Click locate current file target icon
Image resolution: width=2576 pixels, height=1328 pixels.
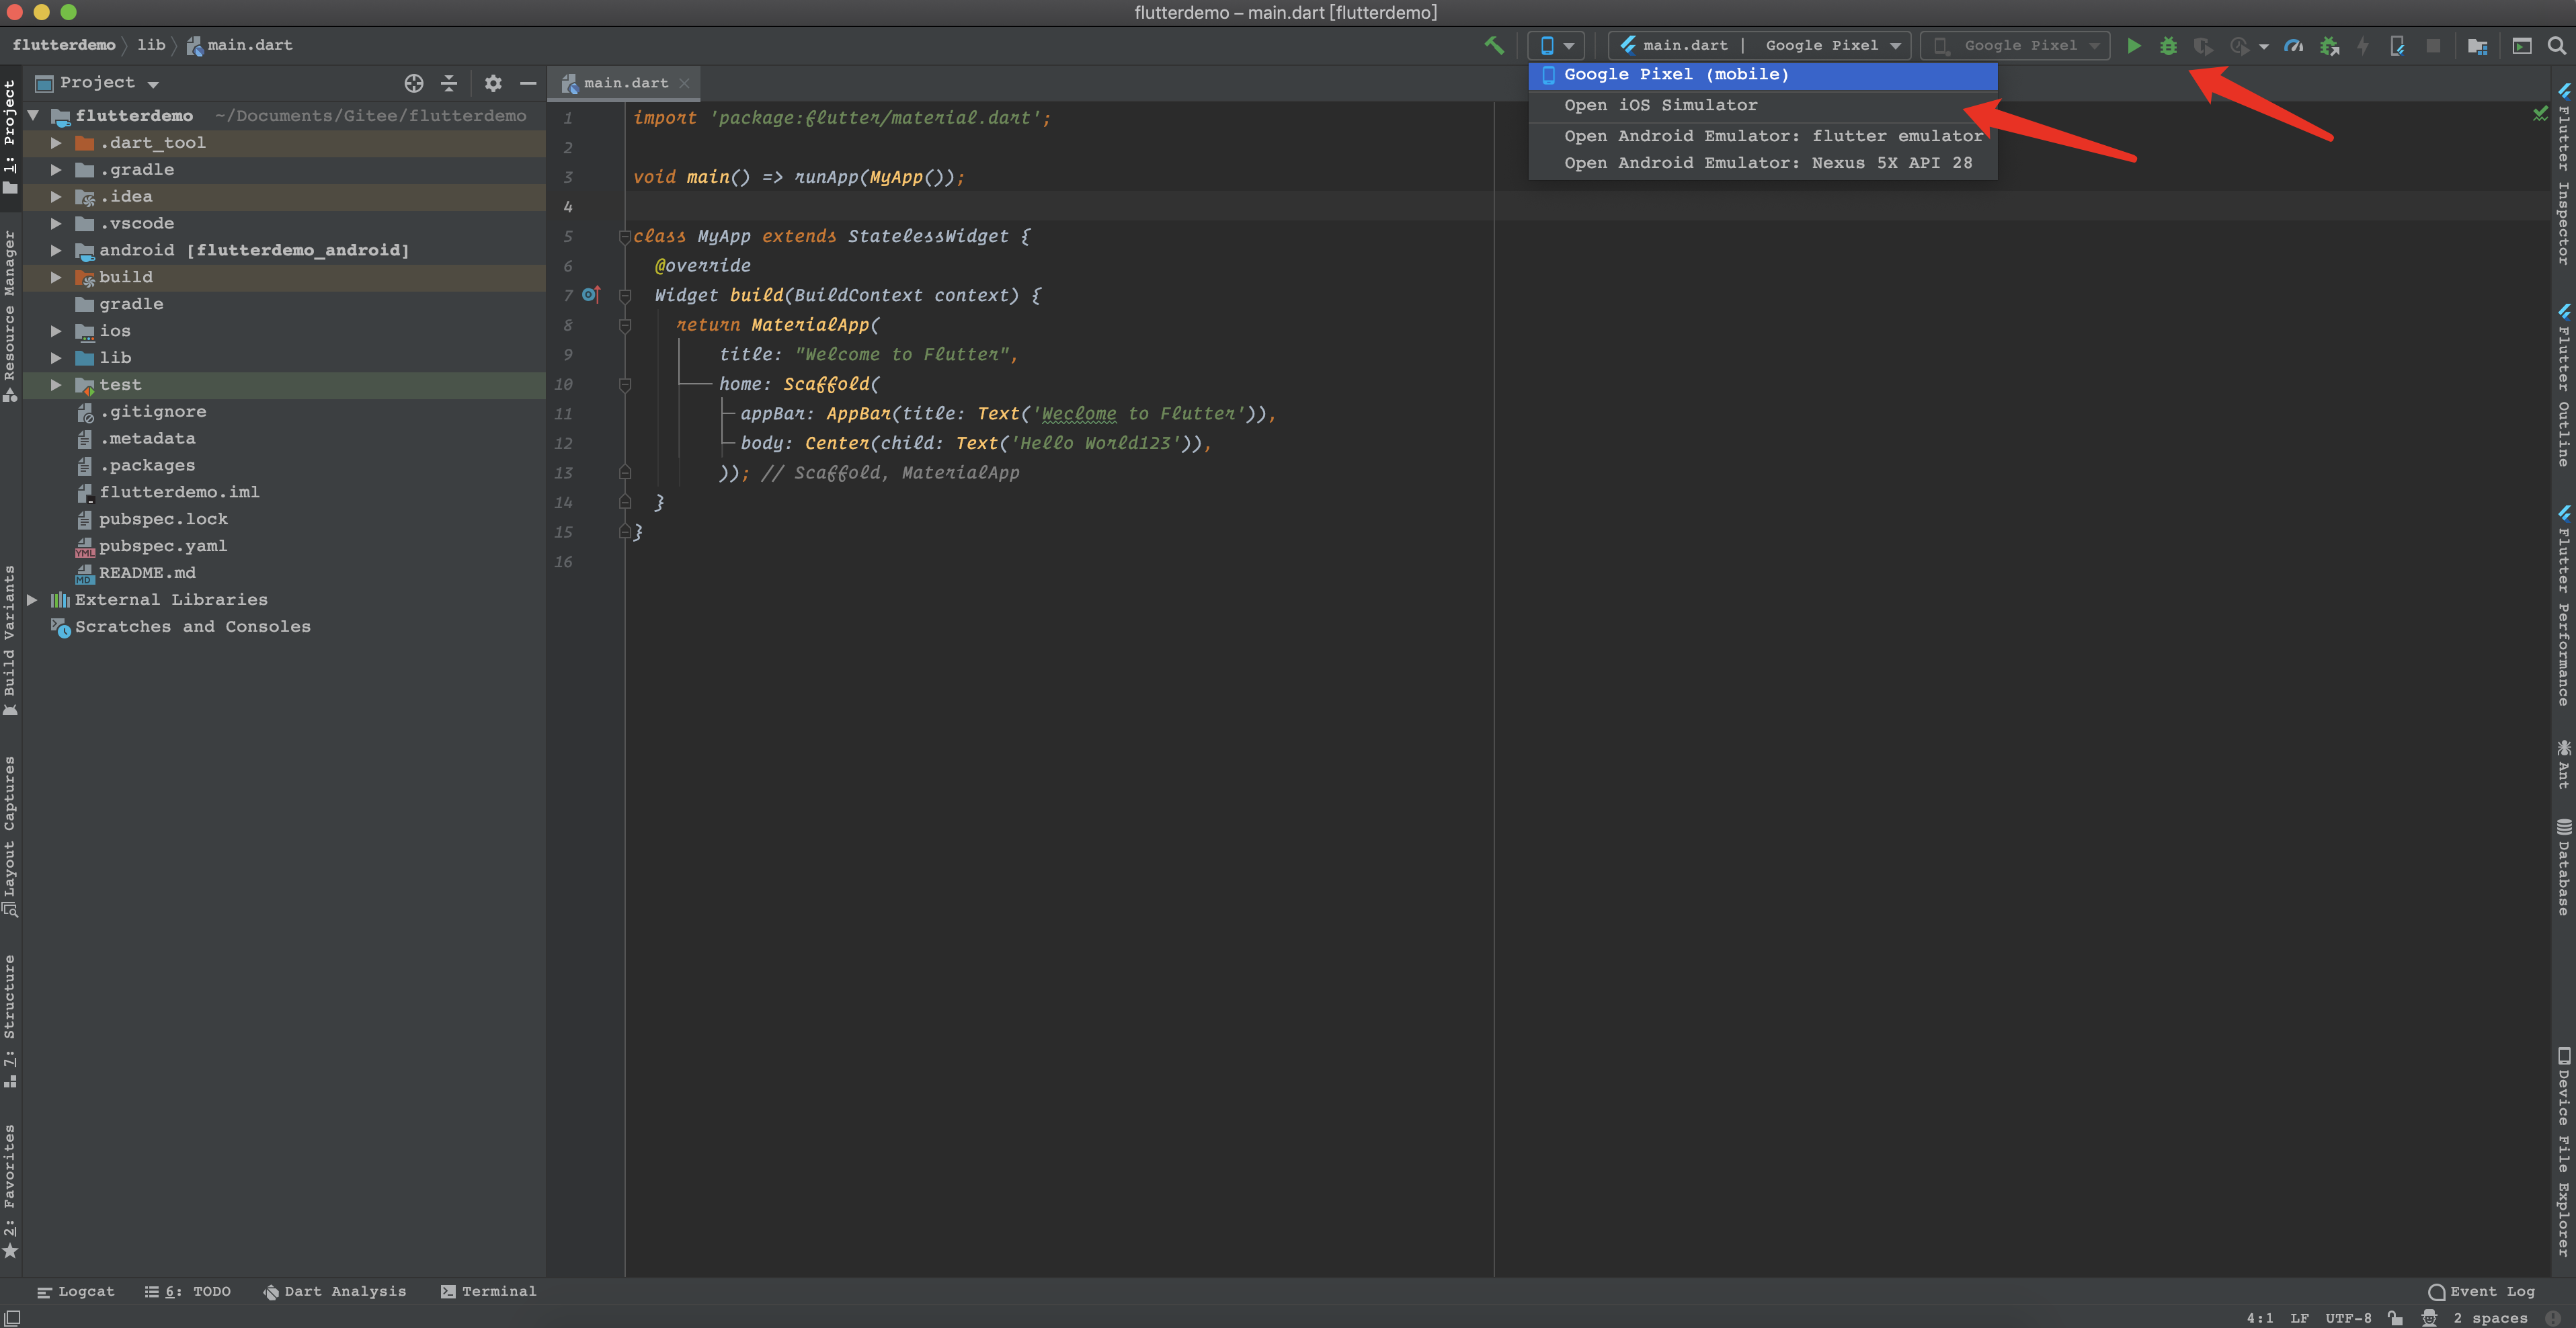[413, 83]
